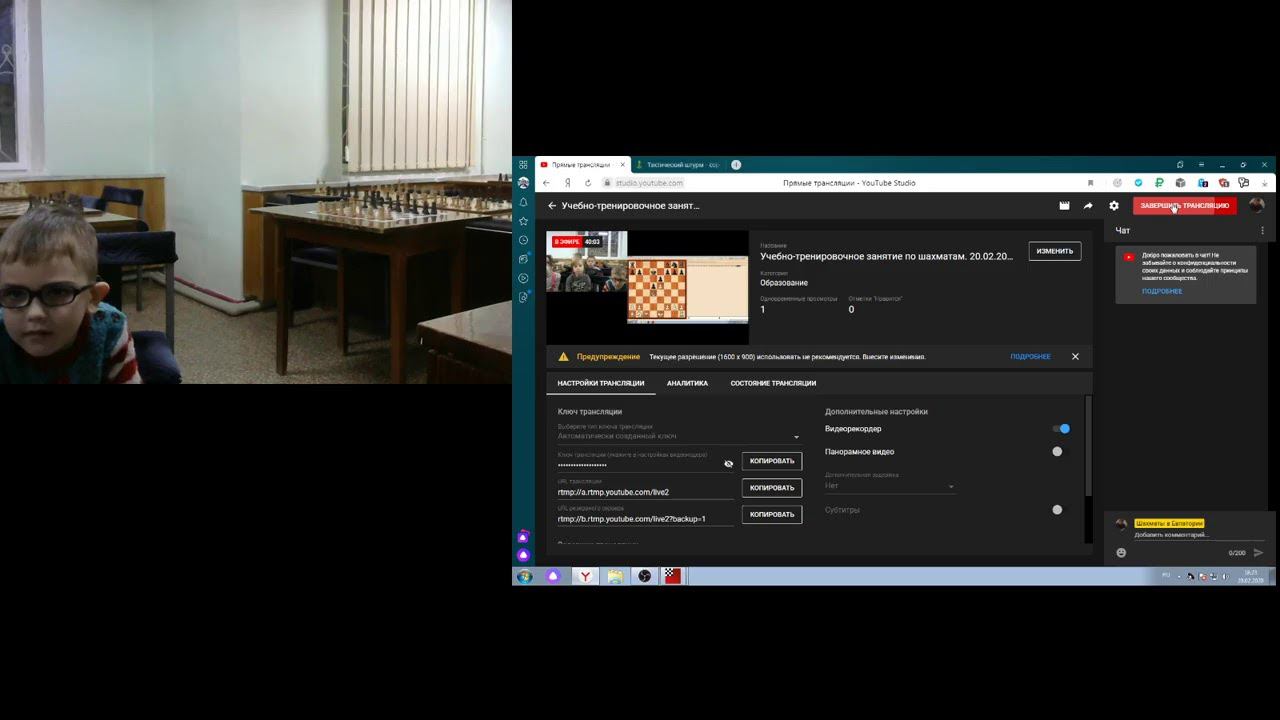This screenshot has width=1280, height=720.
Task: Open the emoji picker in chat
Action: coord(1121,552)
